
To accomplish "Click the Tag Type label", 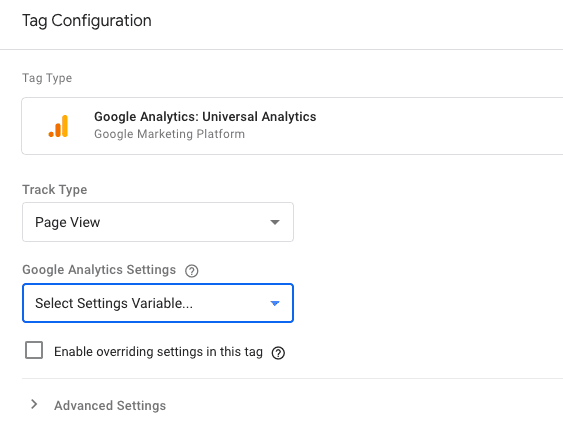I will pyautogui.click(x=47, y=78).
